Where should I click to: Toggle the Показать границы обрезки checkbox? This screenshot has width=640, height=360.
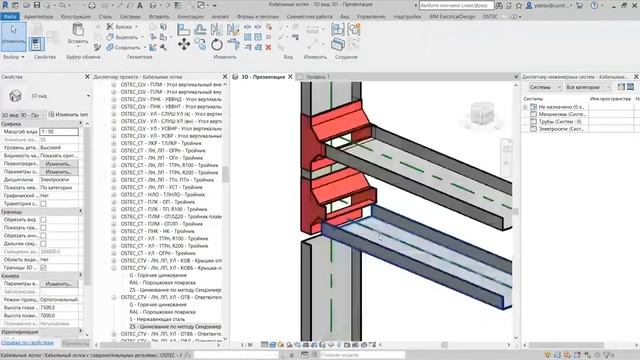click(x=43, y=228)
